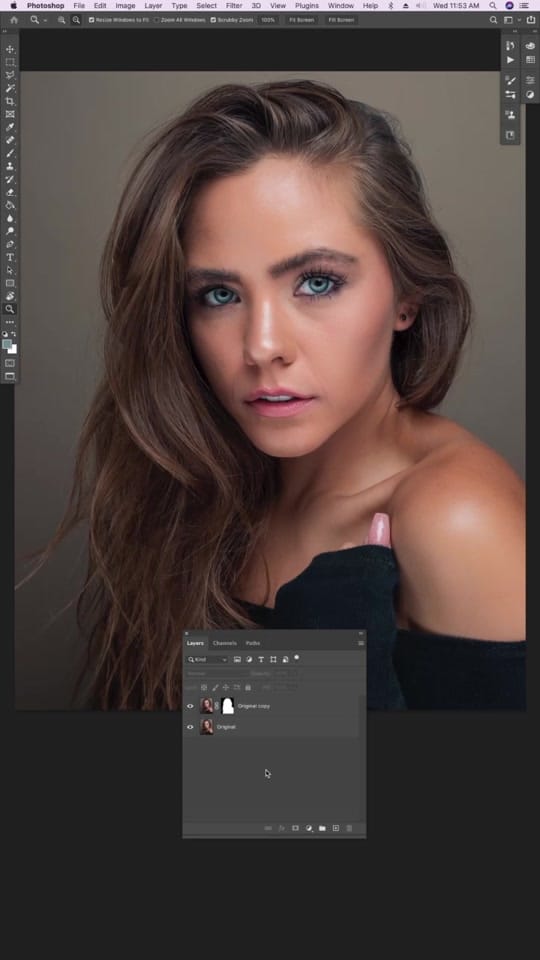Viewport: 540px width, 960px height.
Task: Select the Type tool in toolbar
Action: point(10,257)
